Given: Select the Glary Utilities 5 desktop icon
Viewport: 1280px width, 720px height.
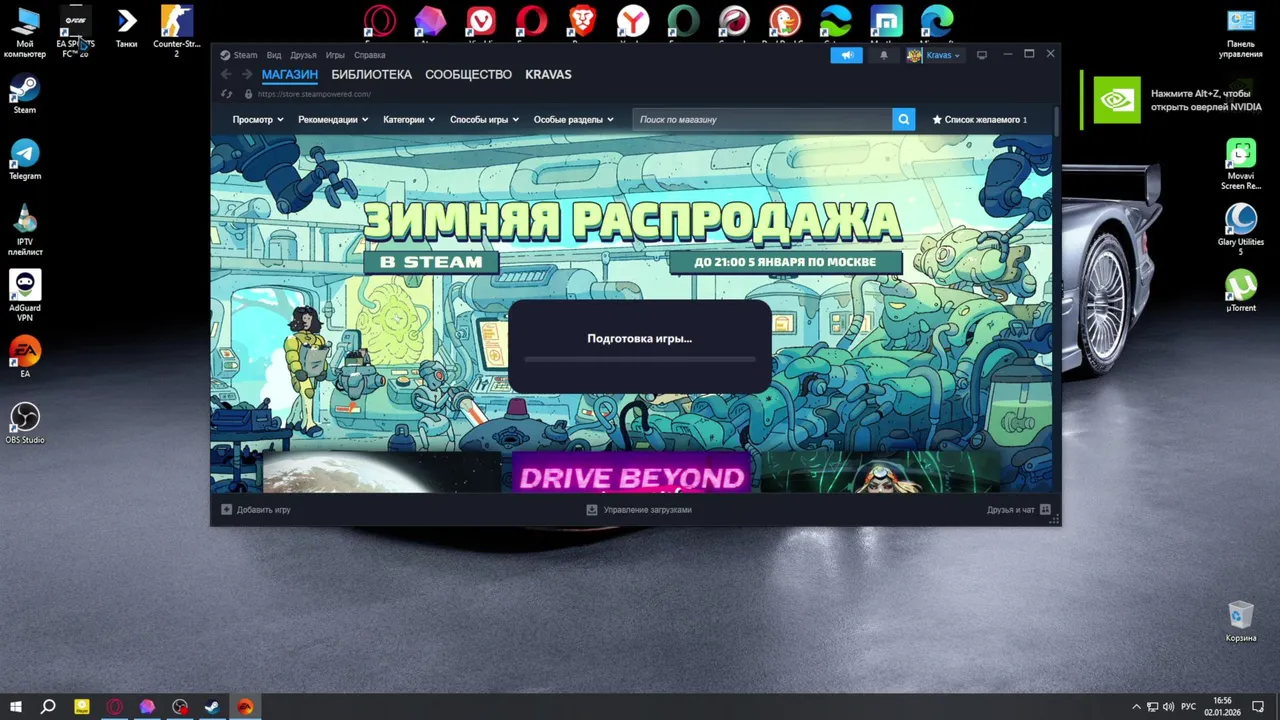Looking at the screenshot, I should coord(1240,230).
